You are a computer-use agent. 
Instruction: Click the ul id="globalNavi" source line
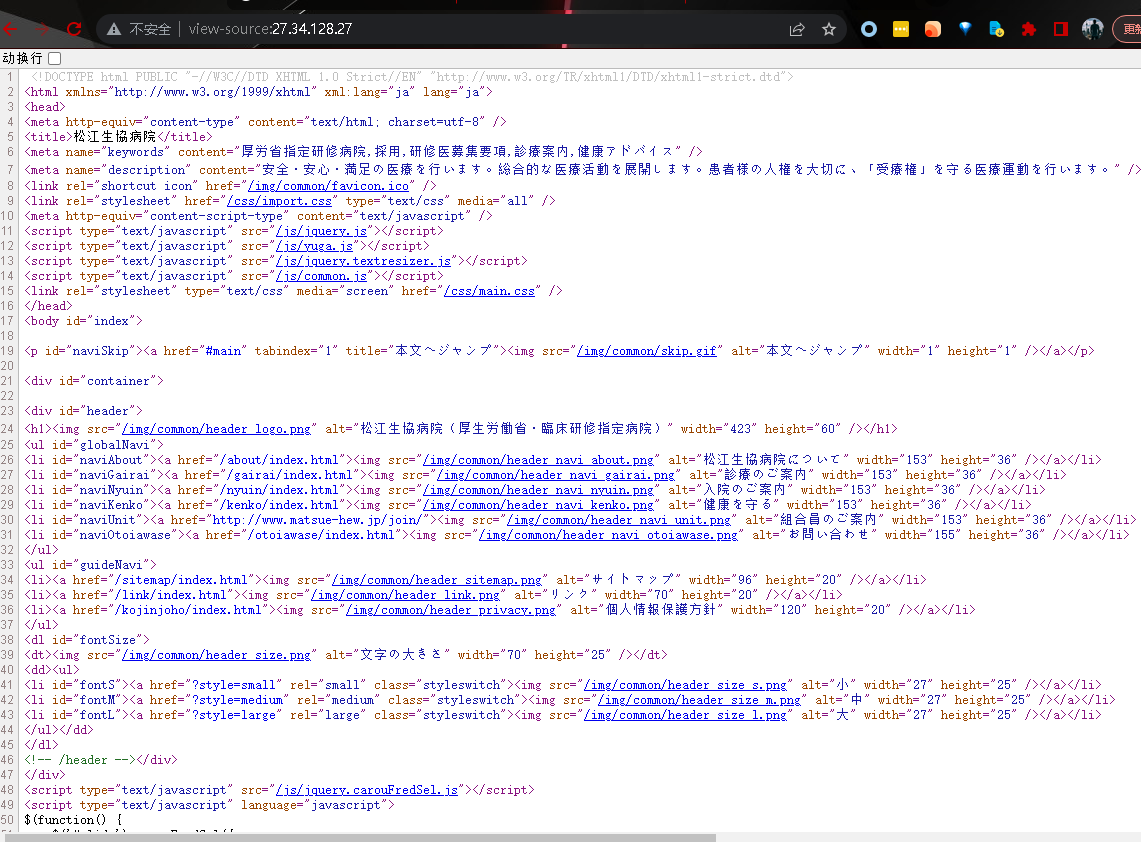point(94,445)
